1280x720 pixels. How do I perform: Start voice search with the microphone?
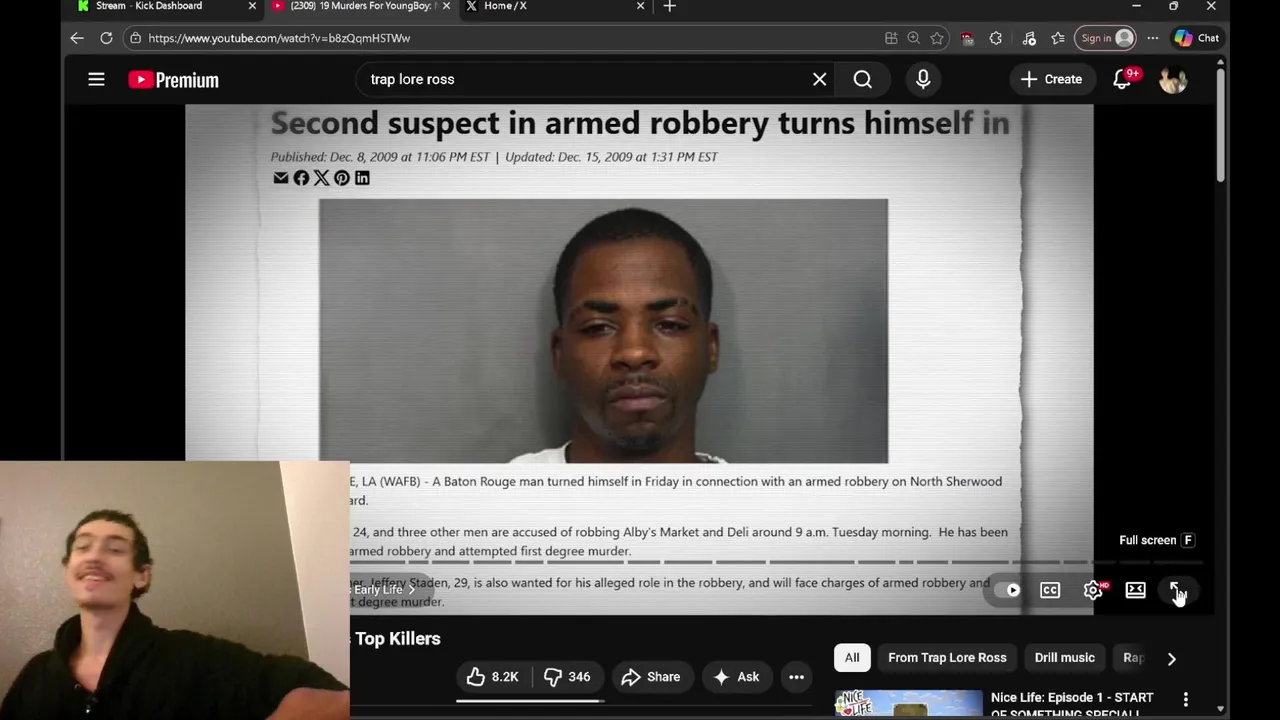point(923,79)
